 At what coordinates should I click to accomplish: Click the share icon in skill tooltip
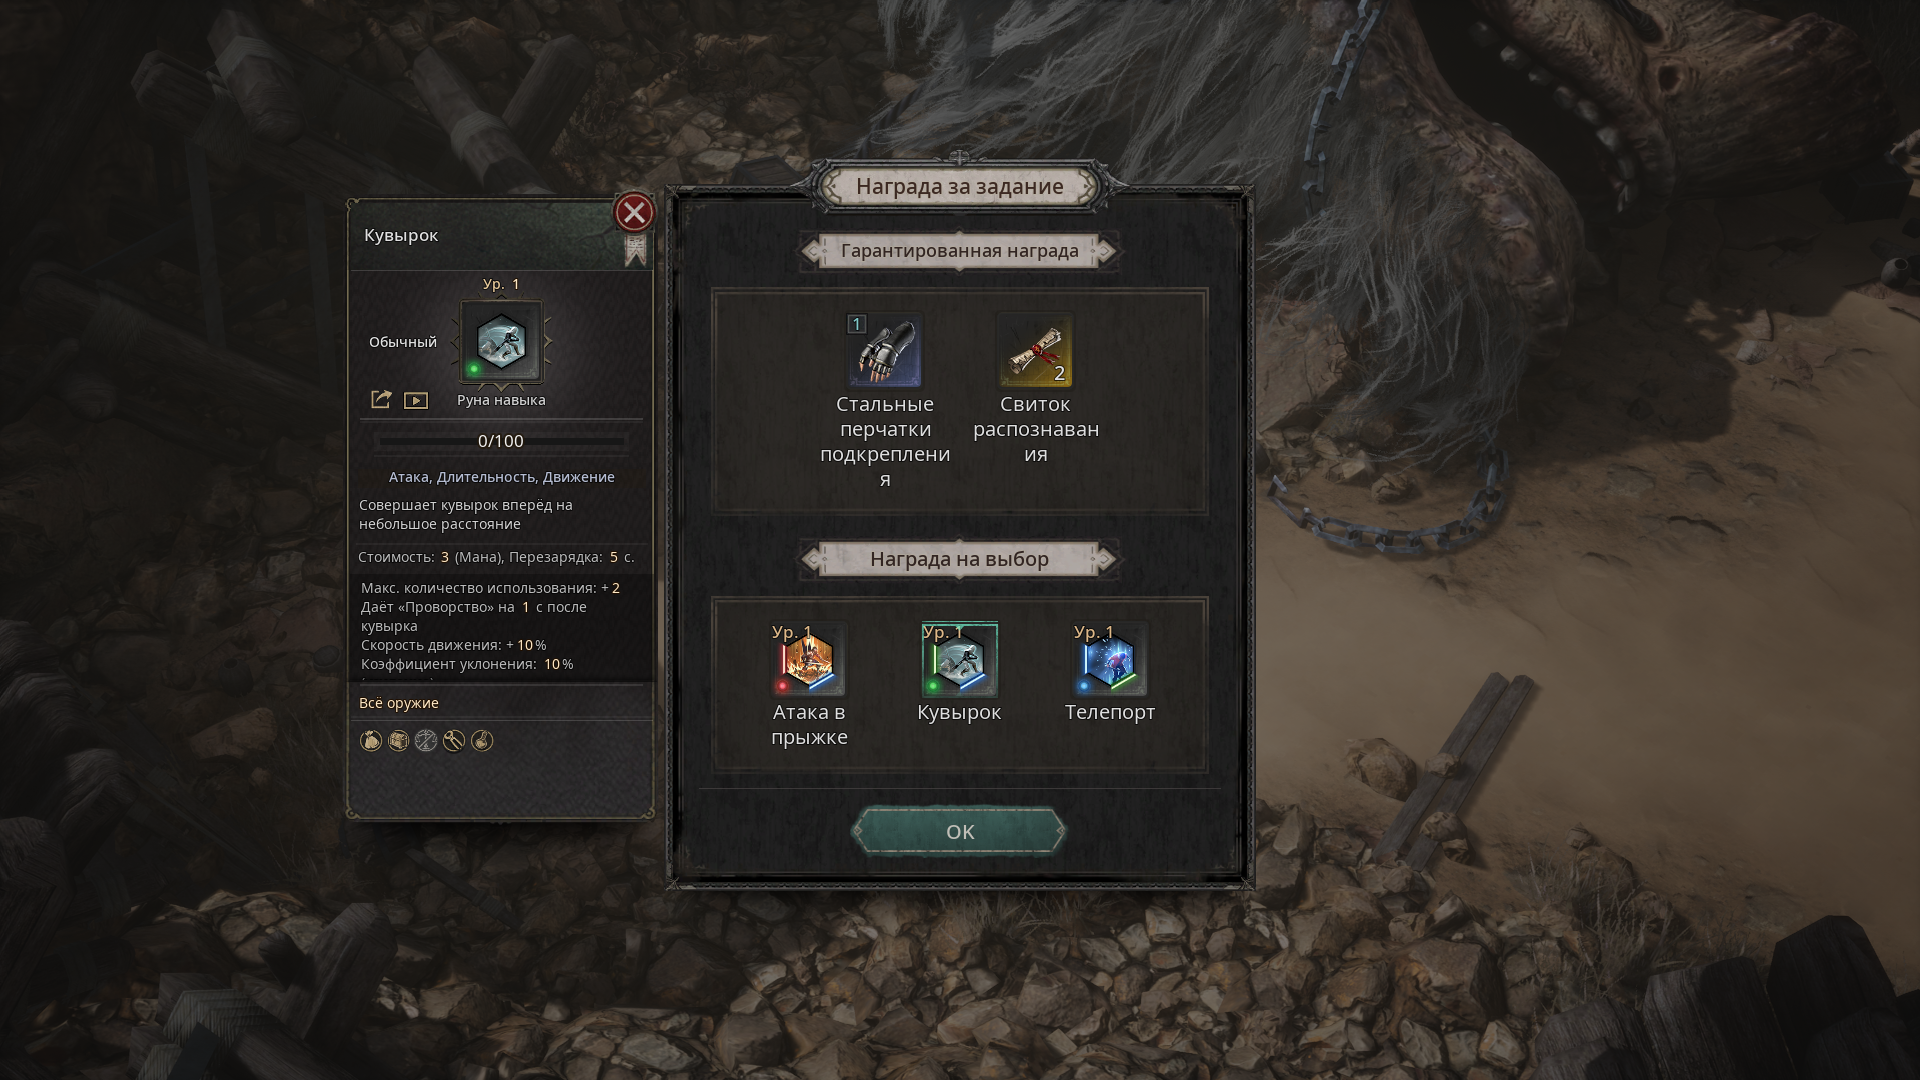coord(381,400)
